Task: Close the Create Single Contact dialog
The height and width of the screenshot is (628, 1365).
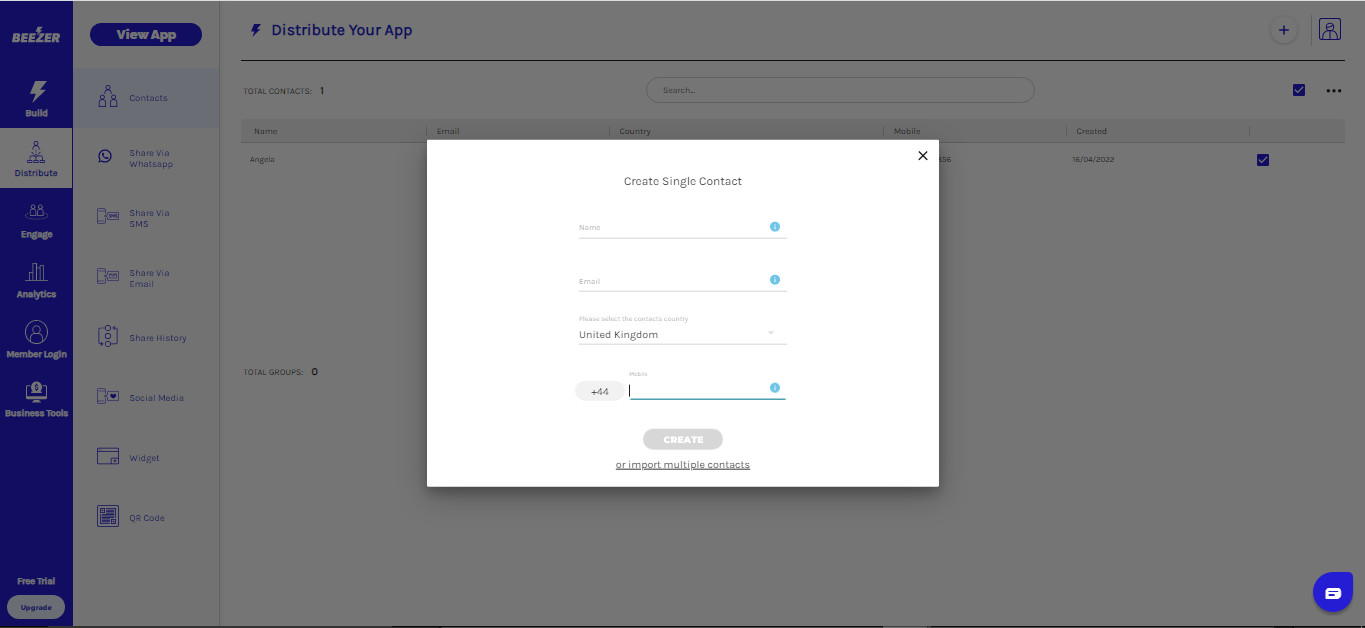Action: [x=922, y=156]
